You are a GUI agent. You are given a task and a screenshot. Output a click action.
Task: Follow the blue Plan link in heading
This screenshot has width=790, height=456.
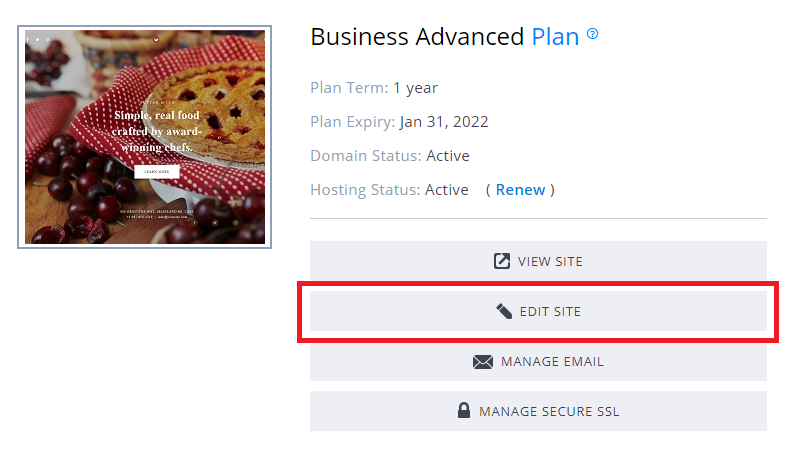555,37
